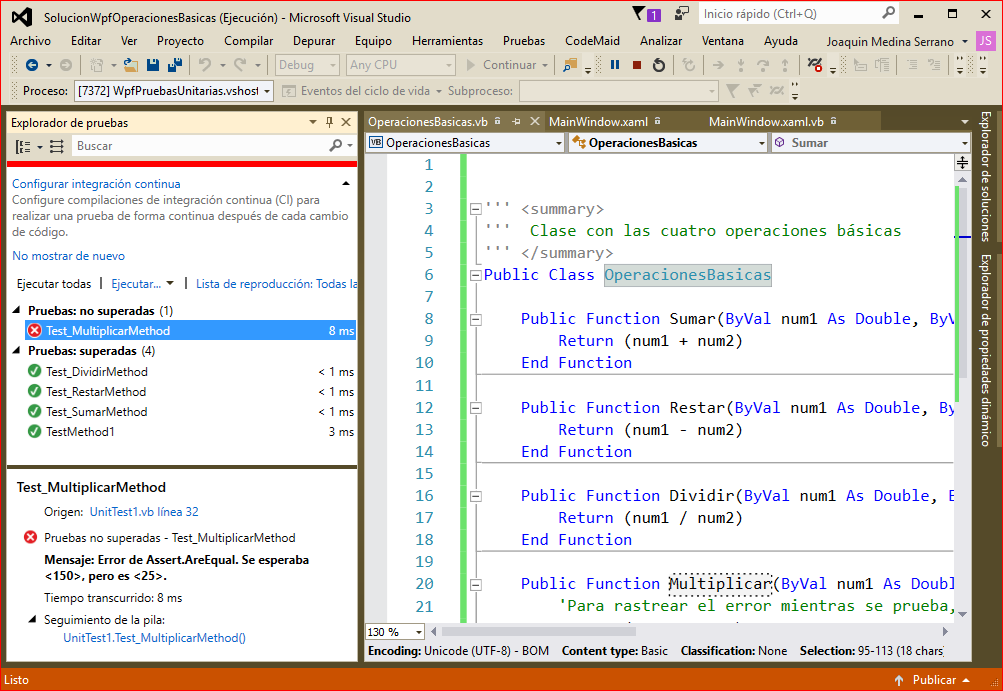The width and height of the screenshot is (1003, 691).
Task: Open the OperacionesBasicas class dropdown with the class icon
Action: (668, 143)
